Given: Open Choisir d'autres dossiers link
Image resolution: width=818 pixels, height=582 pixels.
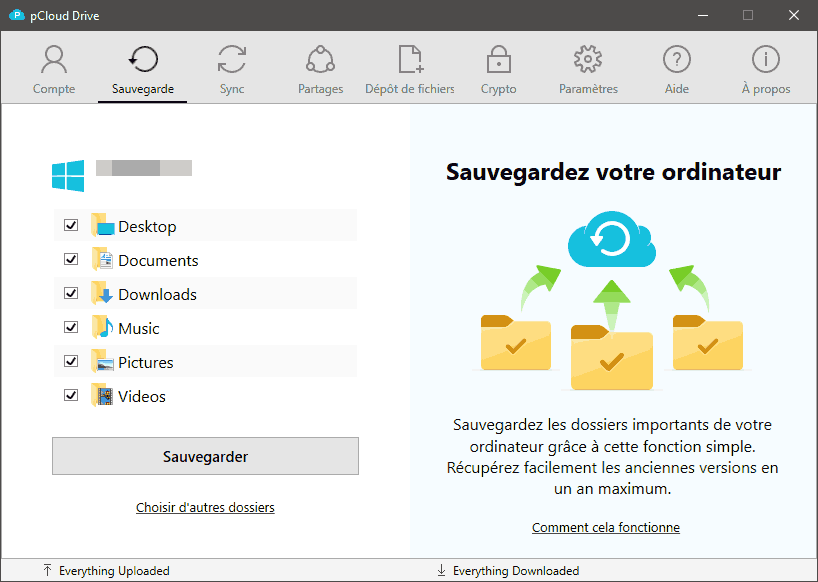Looking at the screenshot, I should [205, 507].
